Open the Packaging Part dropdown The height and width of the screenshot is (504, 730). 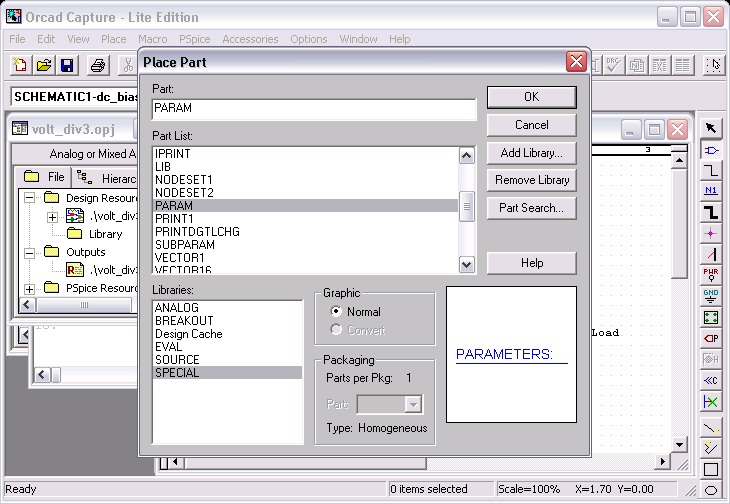tap(413, 405)
